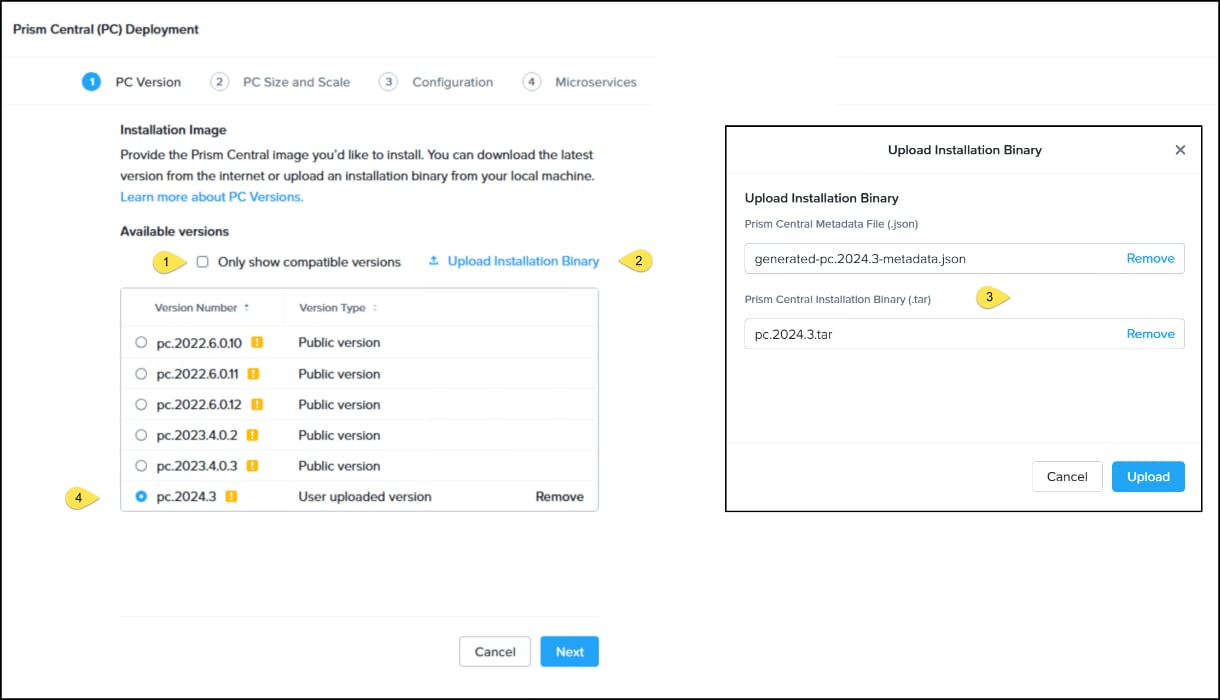Click the upload icon before Upload Installation Binary
Image resolution: width=1220 pixels, height=700 pixels.
433,261
